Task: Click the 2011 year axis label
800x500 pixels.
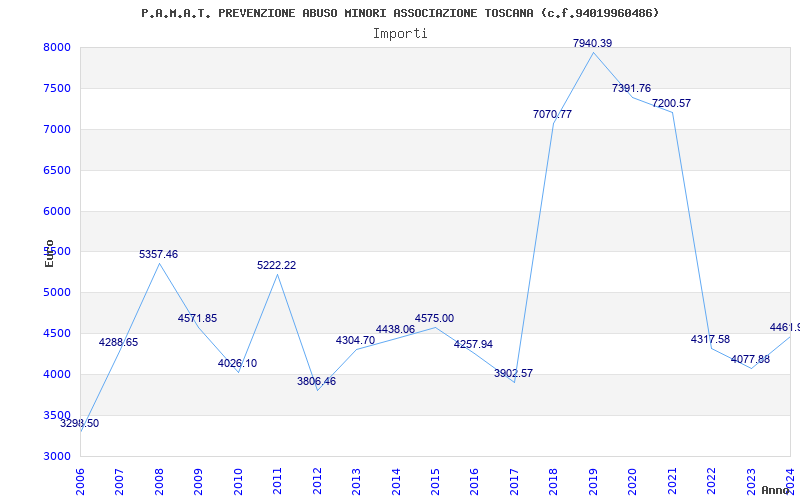Action: coord(277,482)
